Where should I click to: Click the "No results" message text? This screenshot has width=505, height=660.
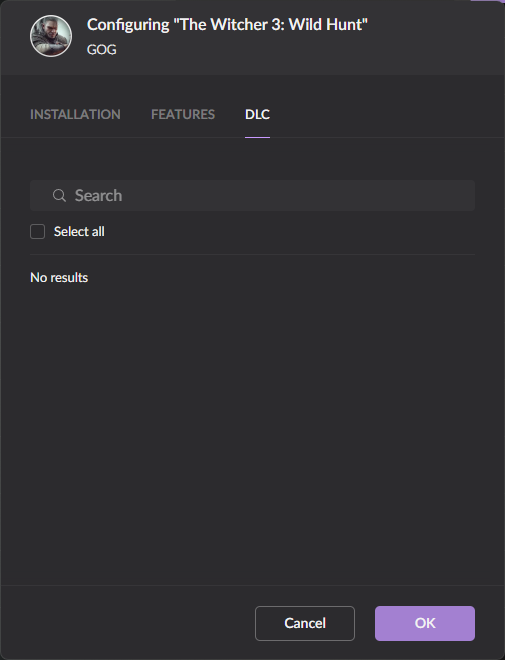click(59, 277)
